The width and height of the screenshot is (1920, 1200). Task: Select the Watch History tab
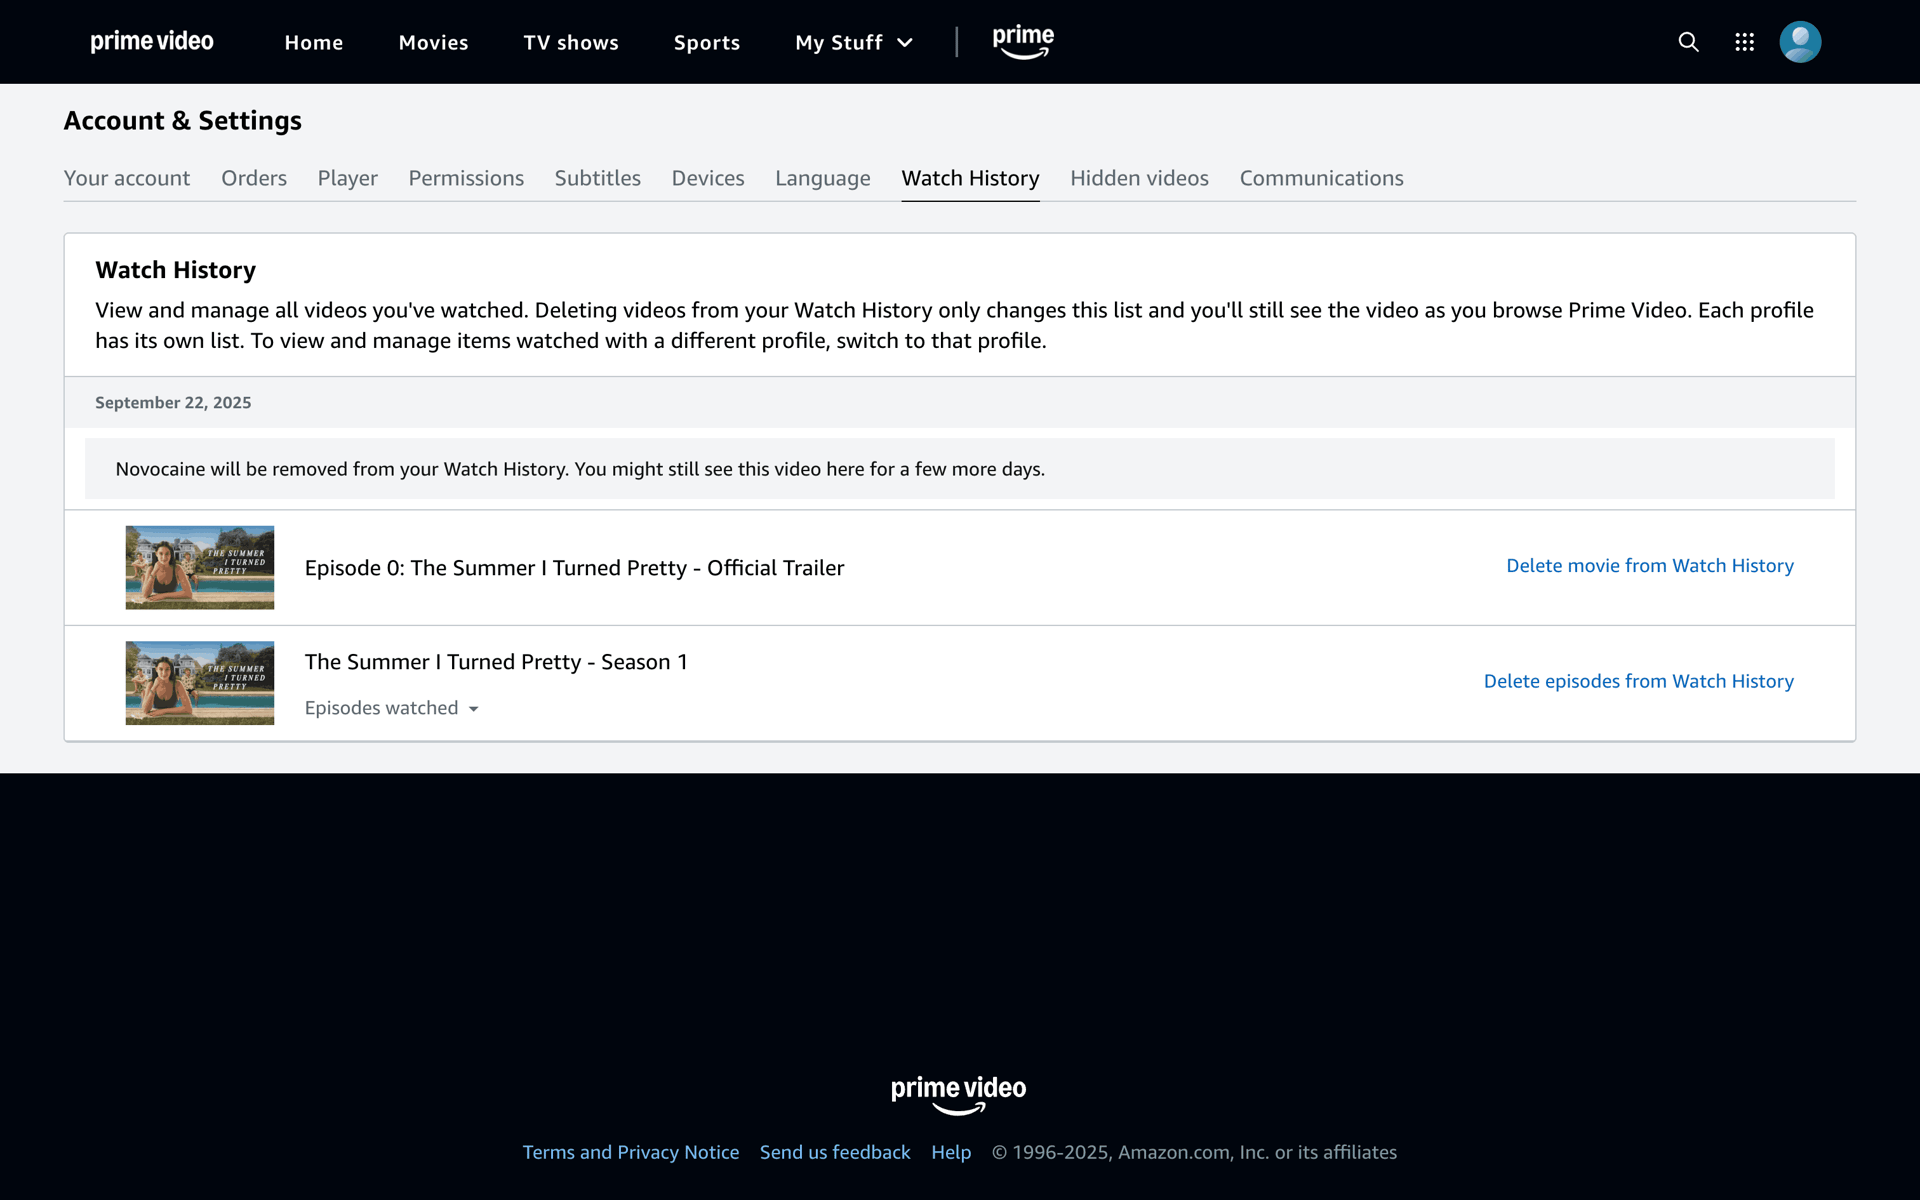pyautogui.click(x=970, y=178)
